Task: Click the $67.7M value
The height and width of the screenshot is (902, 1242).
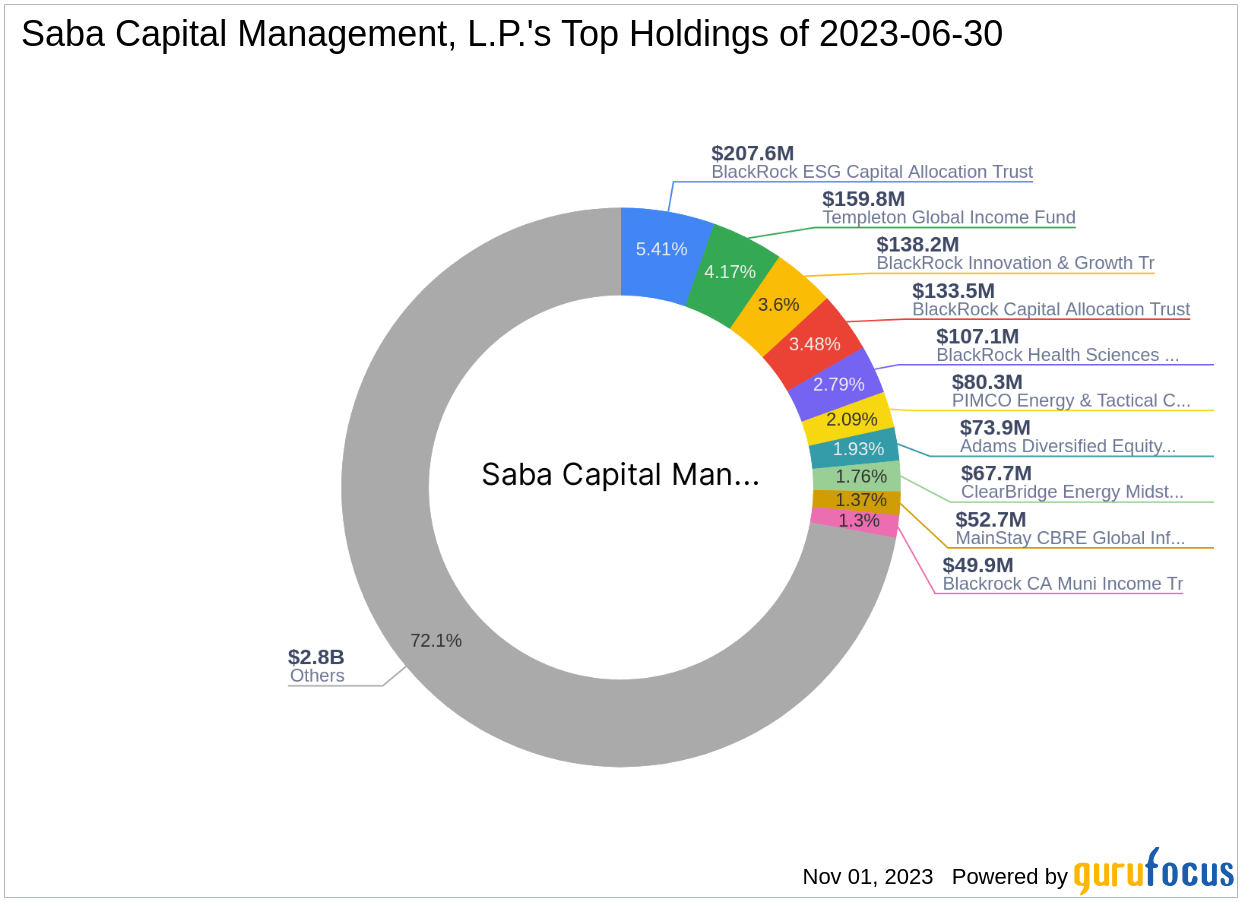Action: (996, 473)
